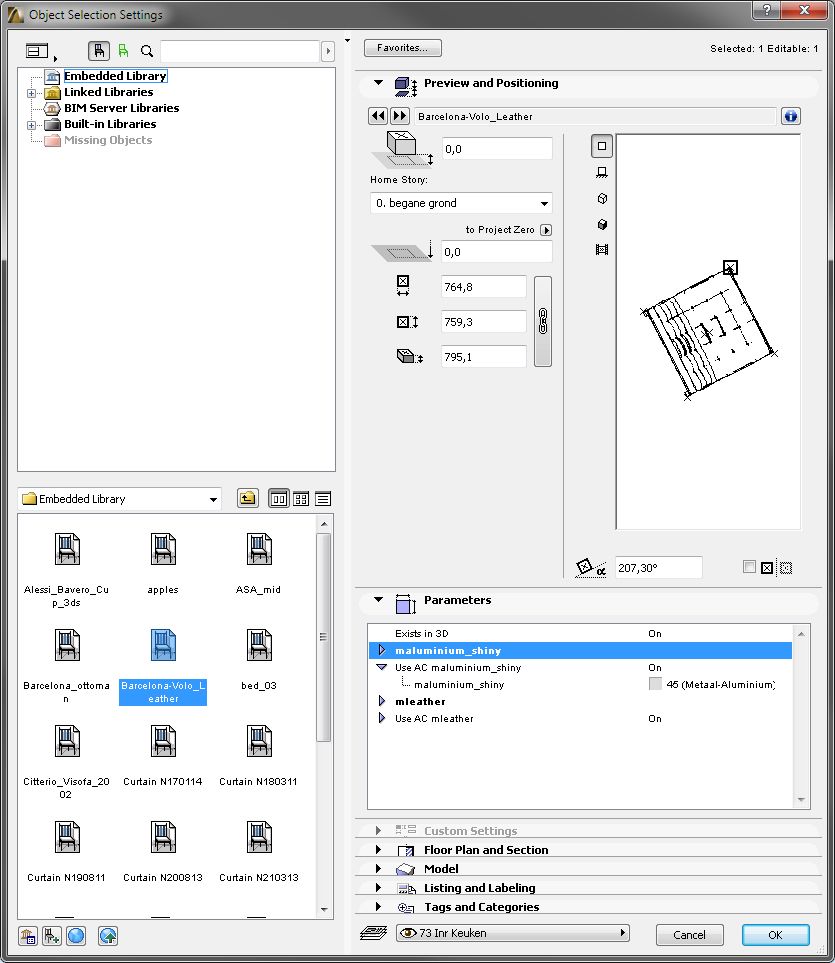Screen dimensions: 835x963
Task: Toggle the mirror checkbox next to angle
Action: click(x=749, y=567)
